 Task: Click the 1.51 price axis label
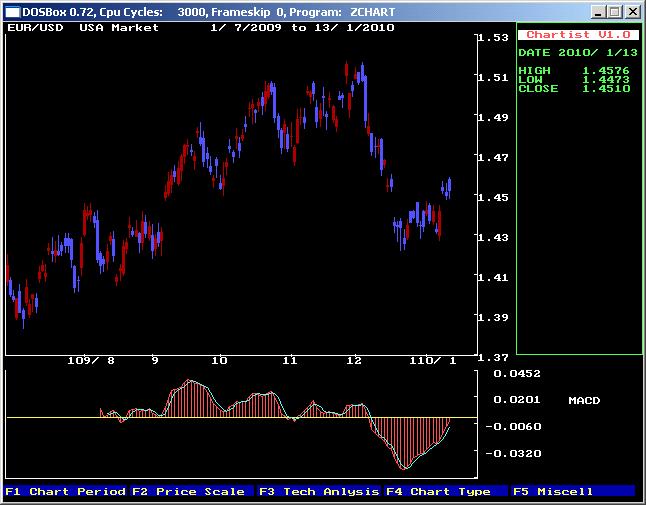(493, 77)
